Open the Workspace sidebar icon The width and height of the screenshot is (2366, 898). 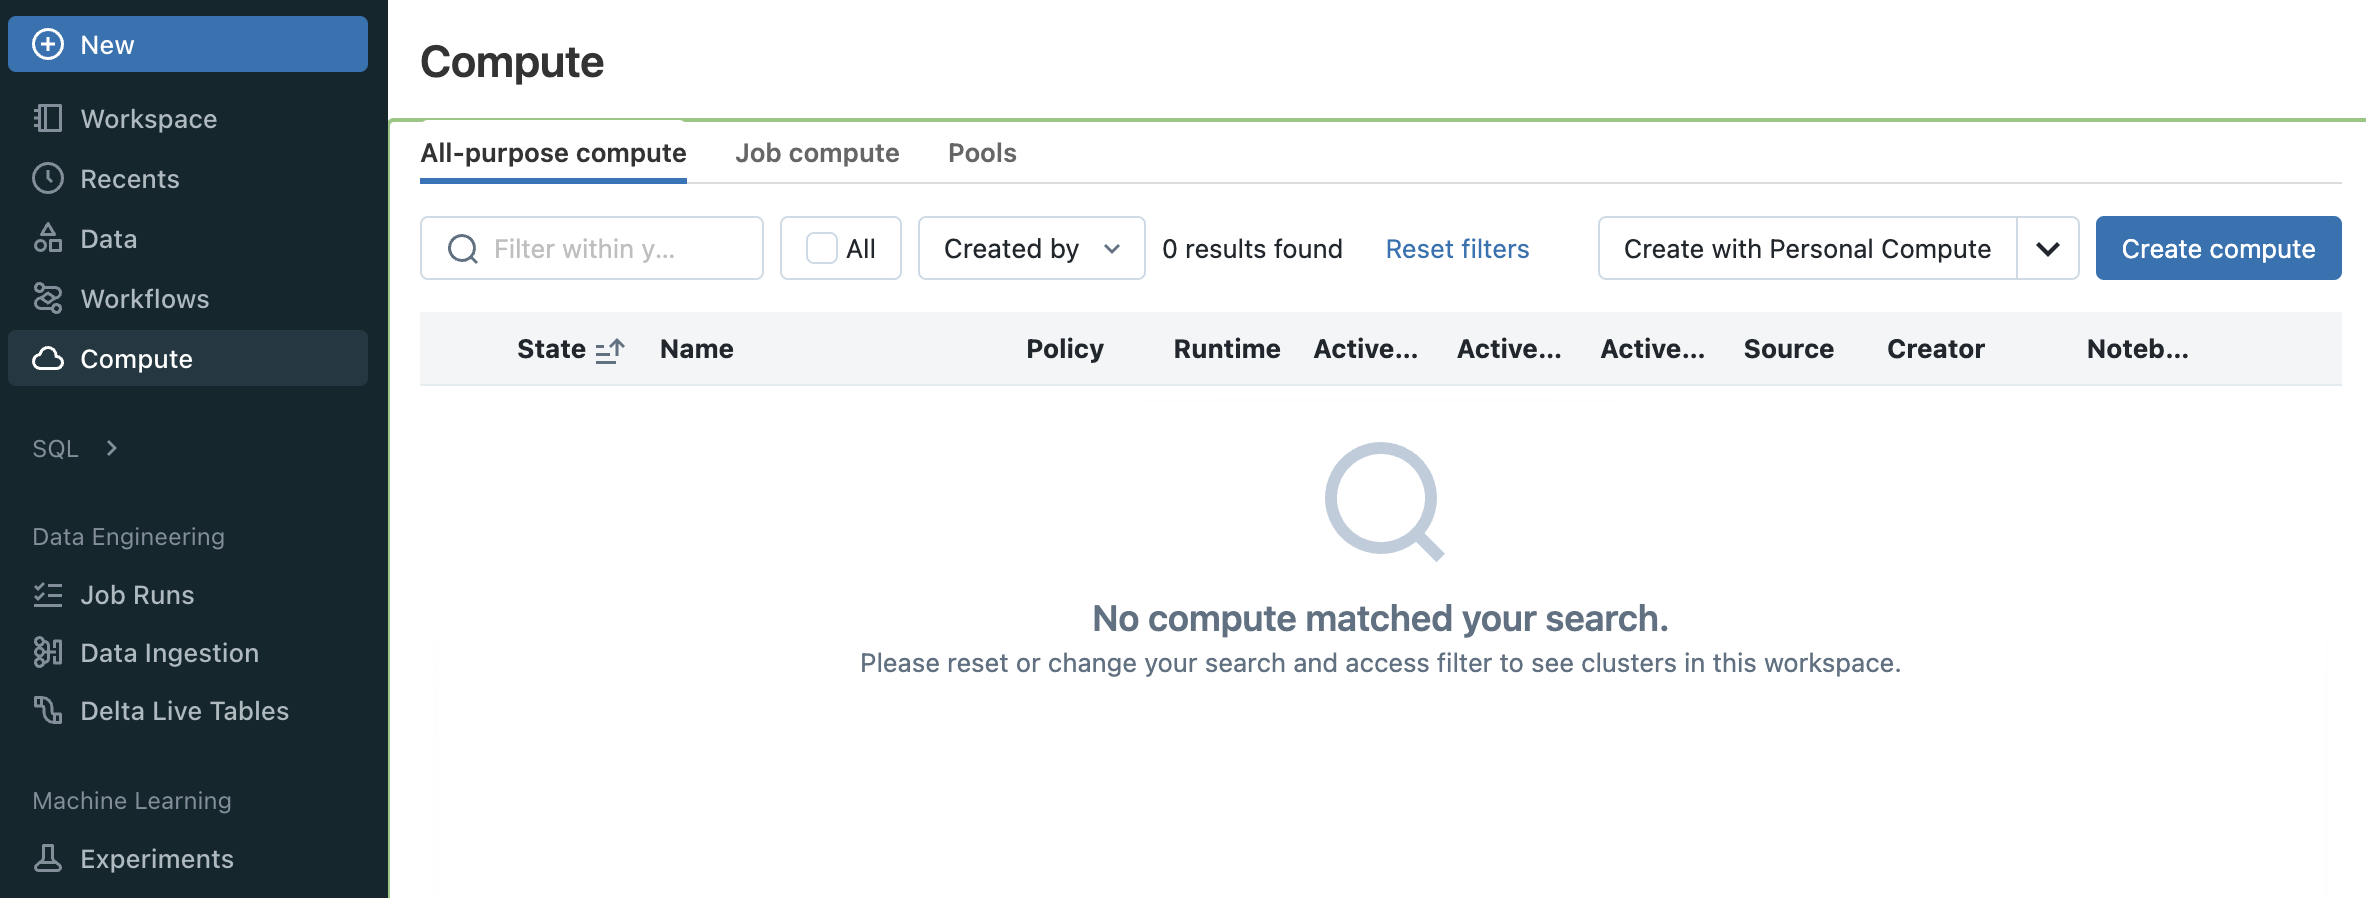(48, 118)
